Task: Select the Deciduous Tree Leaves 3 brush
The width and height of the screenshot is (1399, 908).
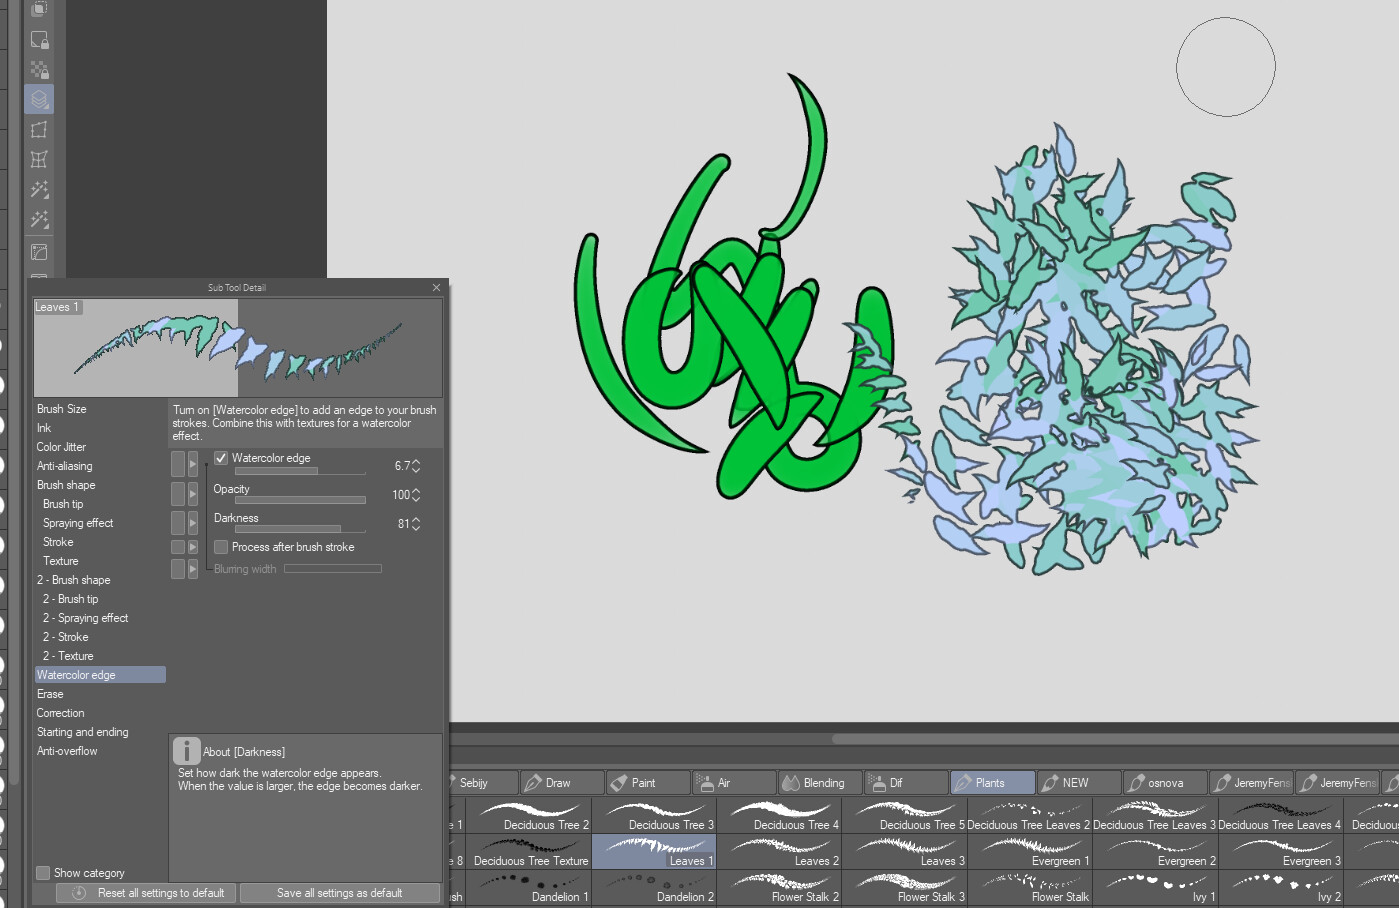Action: pos(1155,815)
